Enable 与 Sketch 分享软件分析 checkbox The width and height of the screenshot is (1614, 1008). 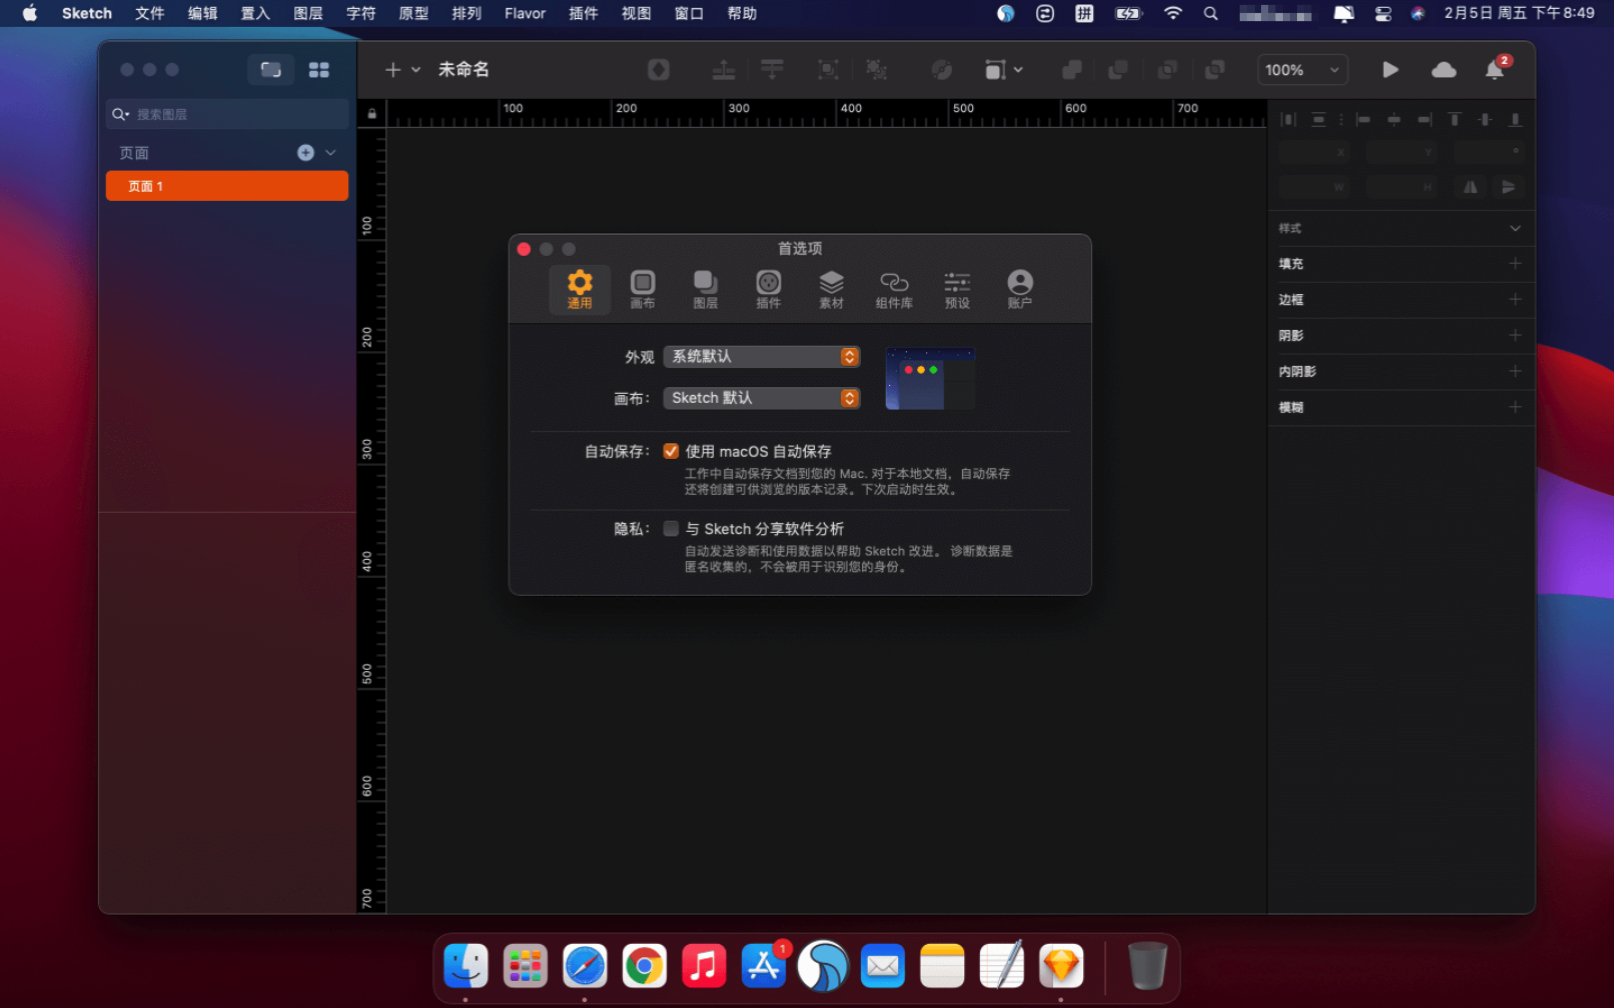[x=671, y=529]
